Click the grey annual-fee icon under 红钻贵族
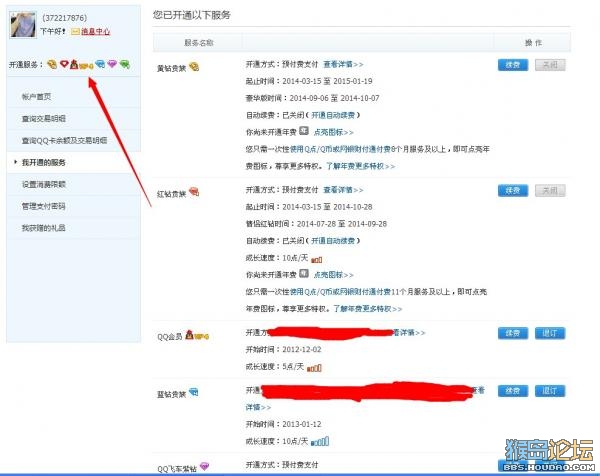Viewport: 600px width, 476px height. (x=304, y=274)
